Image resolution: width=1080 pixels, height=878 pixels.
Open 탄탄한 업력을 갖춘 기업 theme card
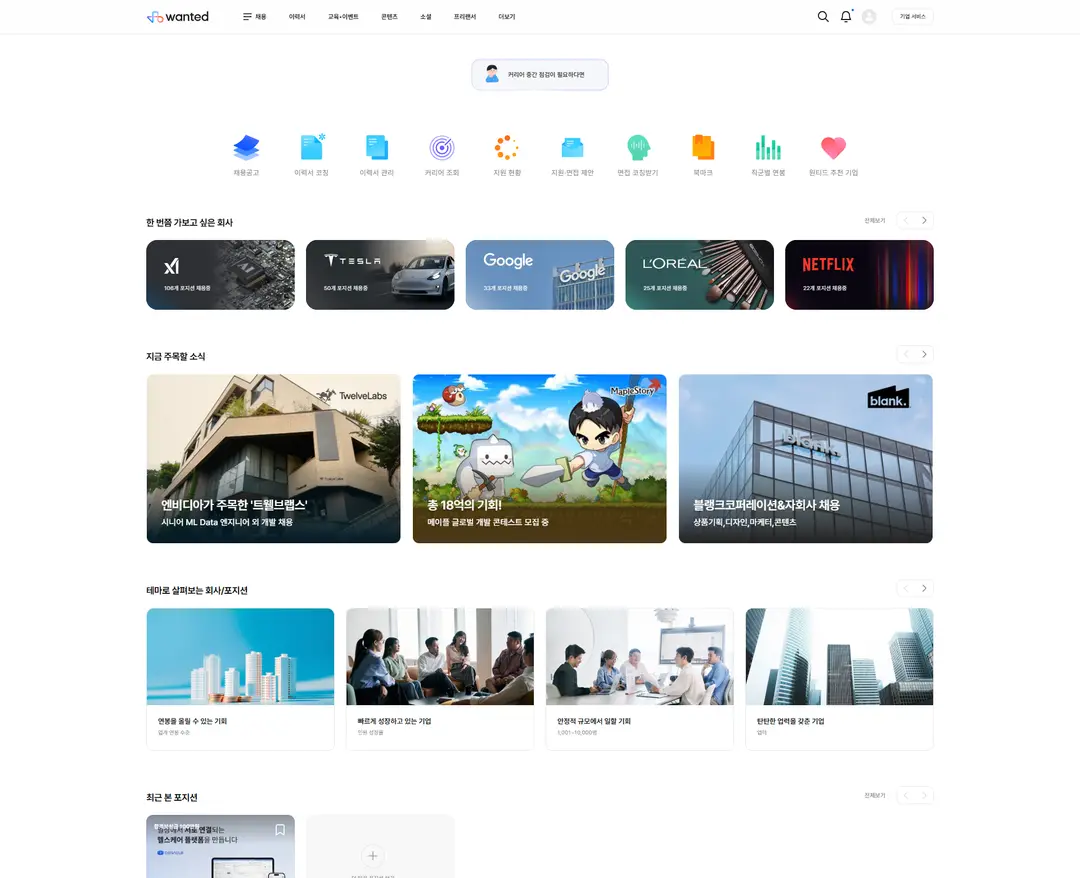click(840, 679)
